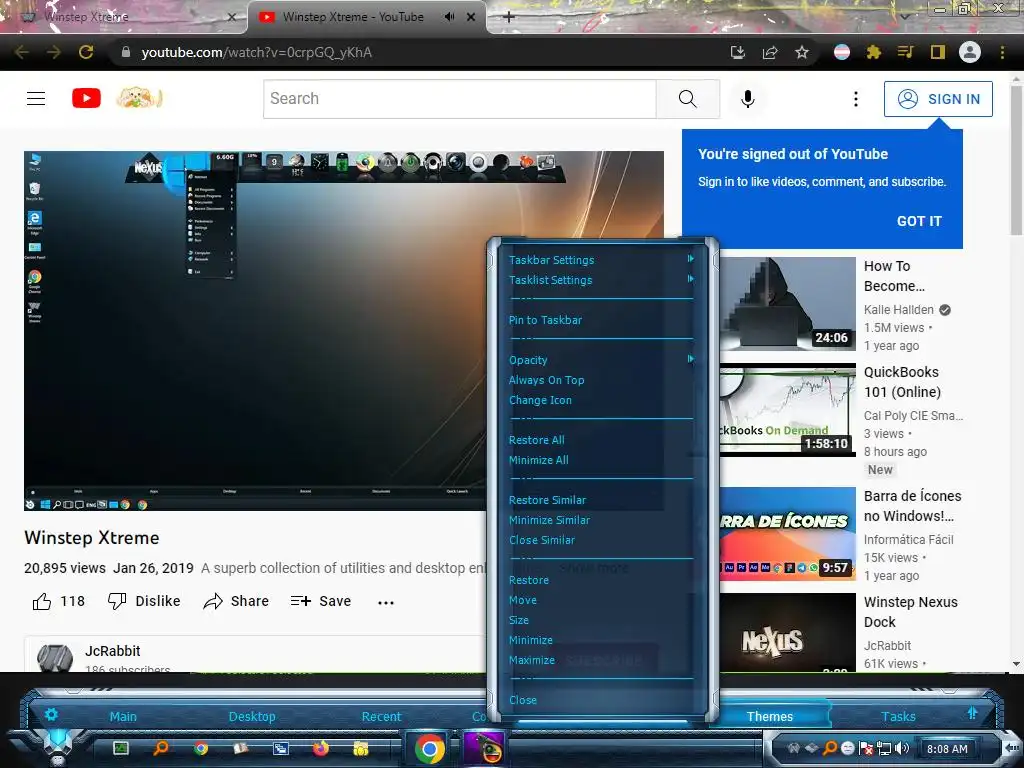Open the Tasks shelf tab

(x=899, y=716)
